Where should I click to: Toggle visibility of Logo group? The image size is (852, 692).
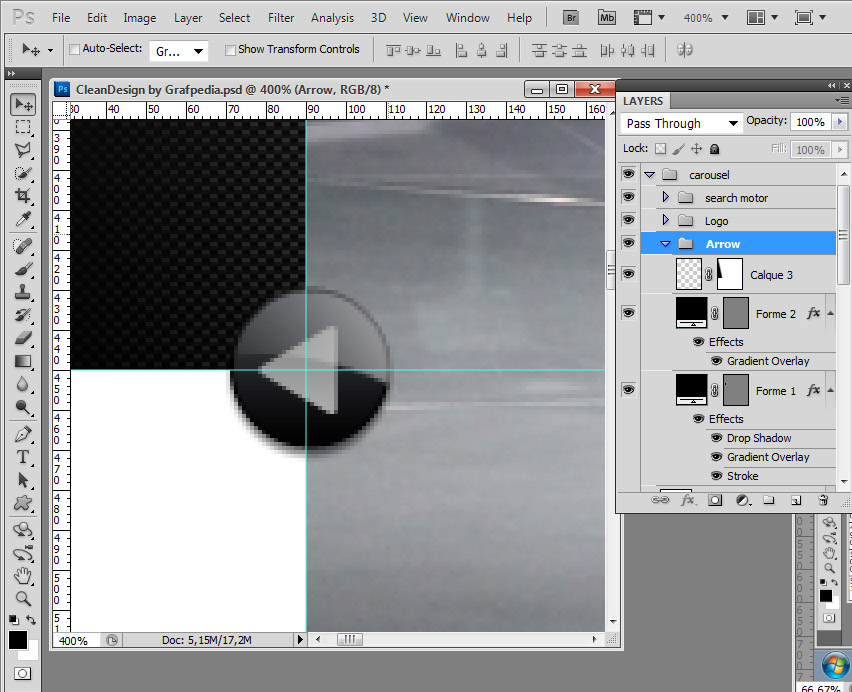tap(628, 219)
